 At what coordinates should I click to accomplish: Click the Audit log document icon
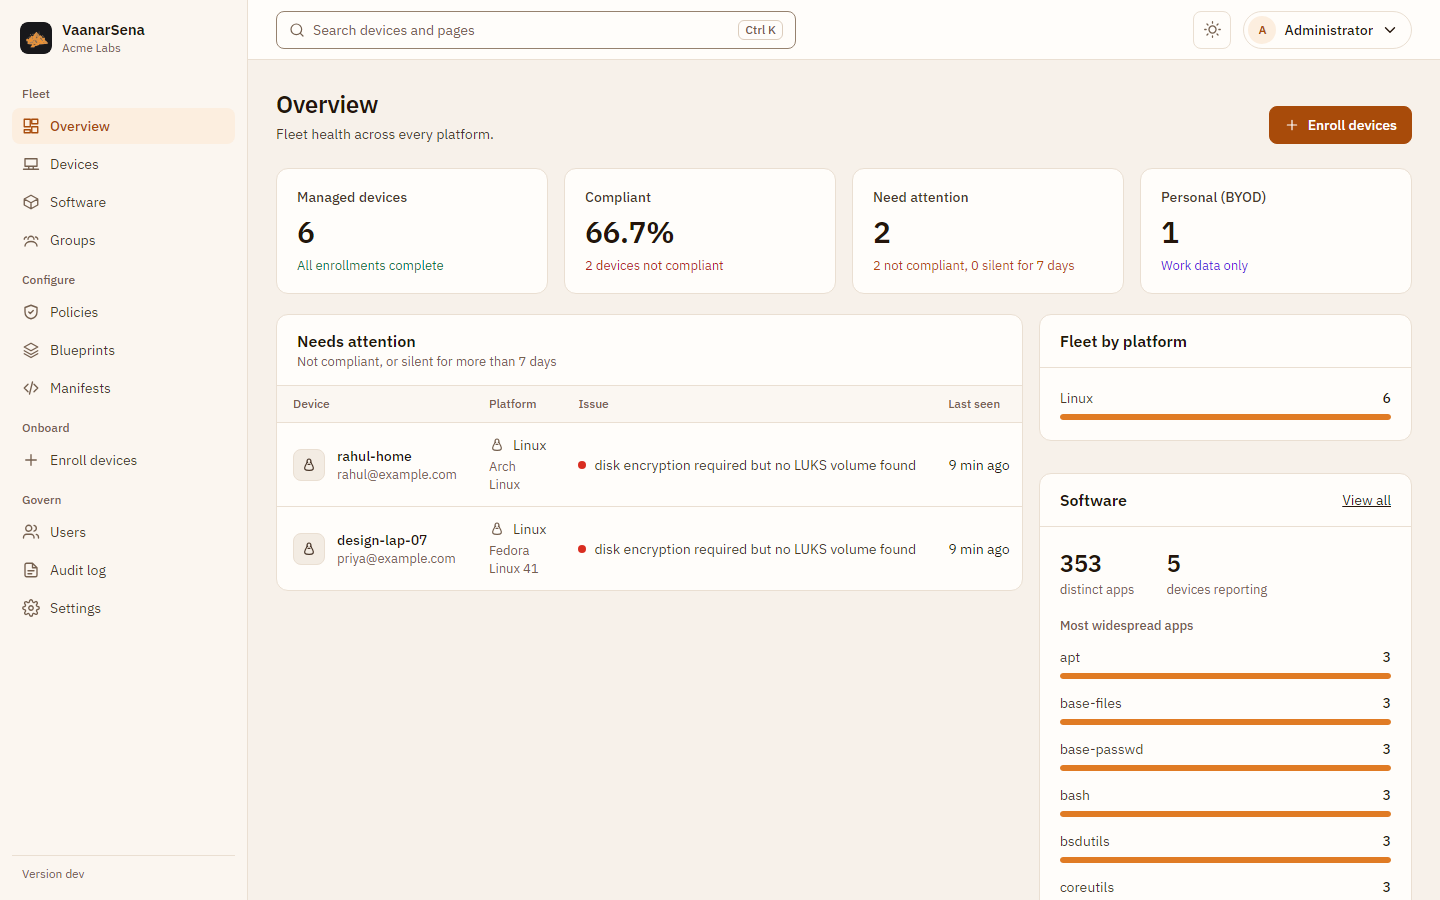[31, 570]
